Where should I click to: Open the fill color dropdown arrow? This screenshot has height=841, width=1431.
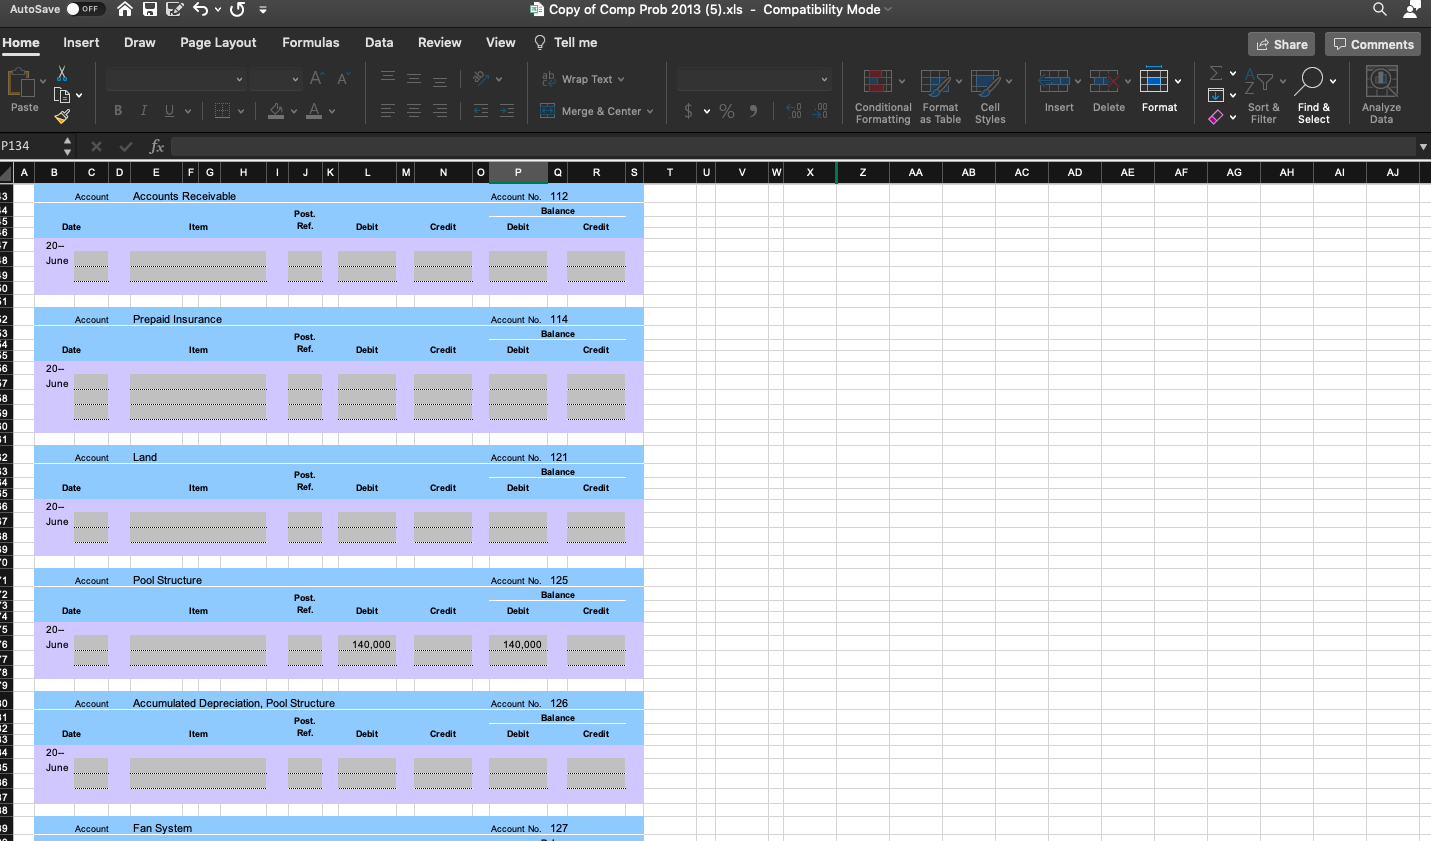(x=295, y=111)
